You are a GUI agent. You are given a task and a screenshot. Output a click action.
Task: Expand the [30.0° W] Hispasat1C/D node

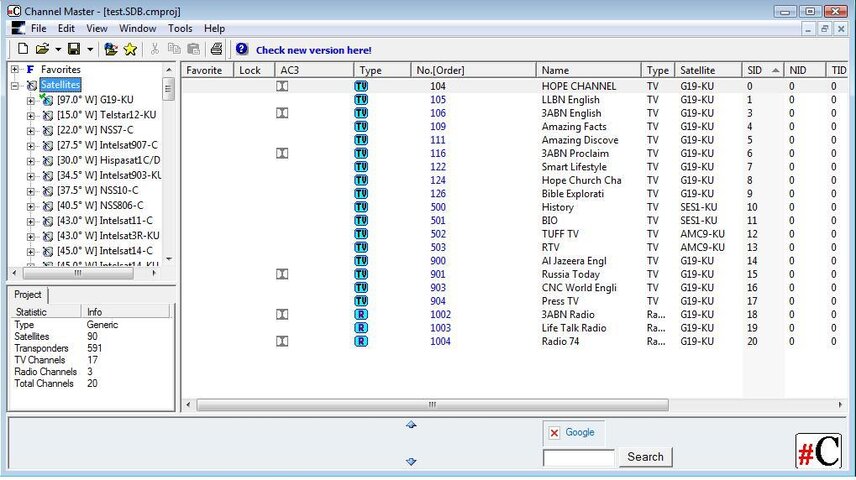point(31,161)
